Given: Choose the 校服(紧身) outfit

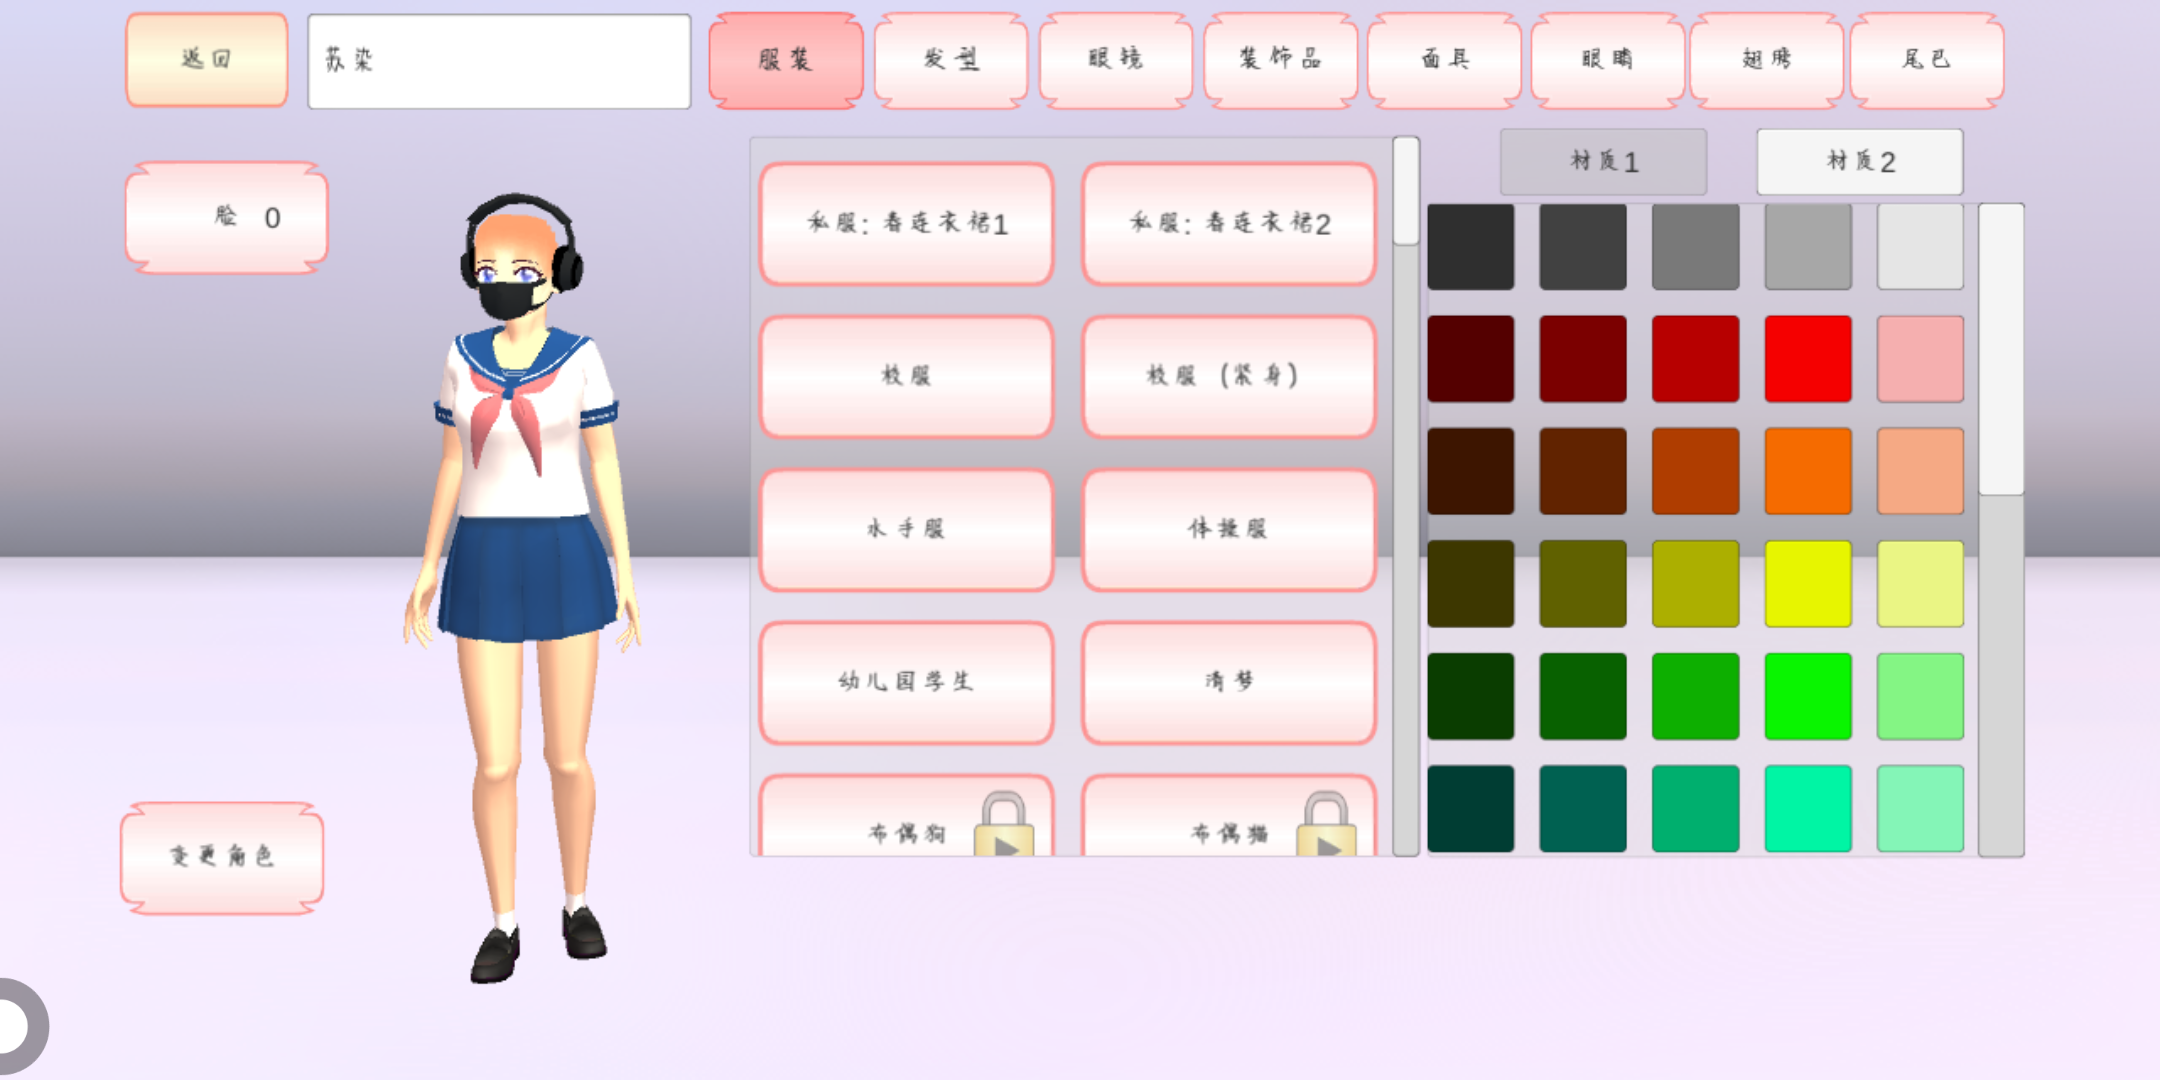Looking at the screenshot, I should pyautogui.click(x=1228, y=377).
